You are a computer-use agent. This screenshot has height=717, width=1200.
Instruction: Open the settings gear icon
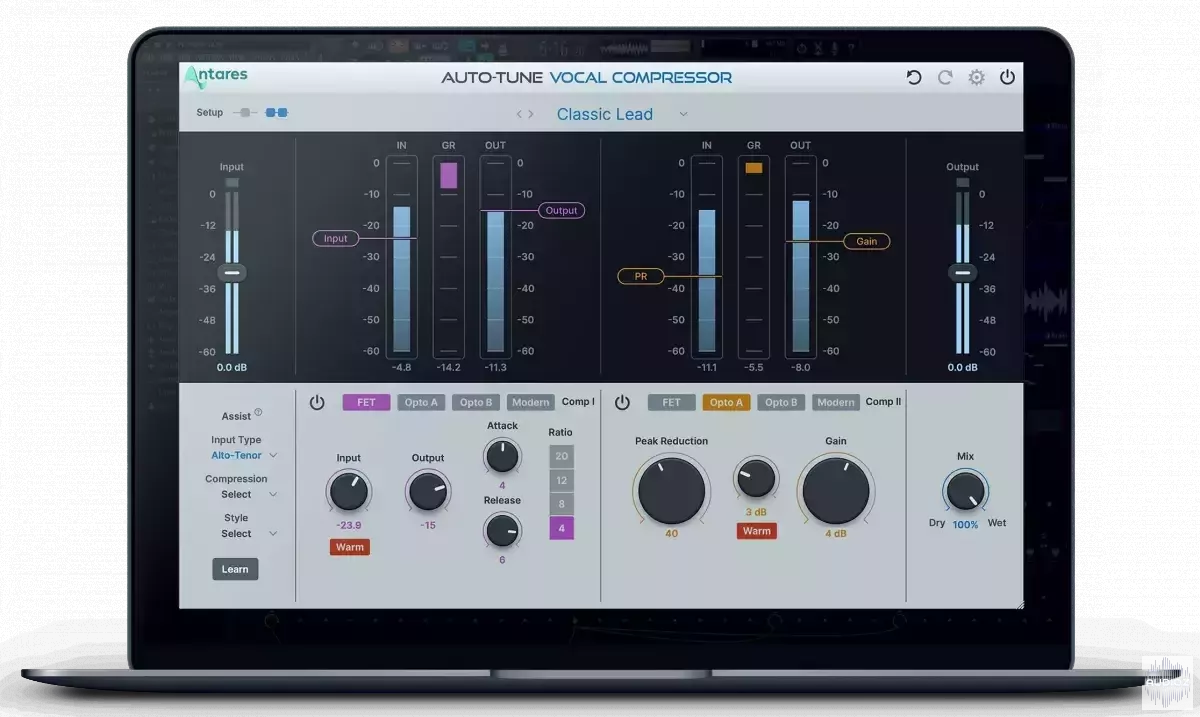pos(976,78)
